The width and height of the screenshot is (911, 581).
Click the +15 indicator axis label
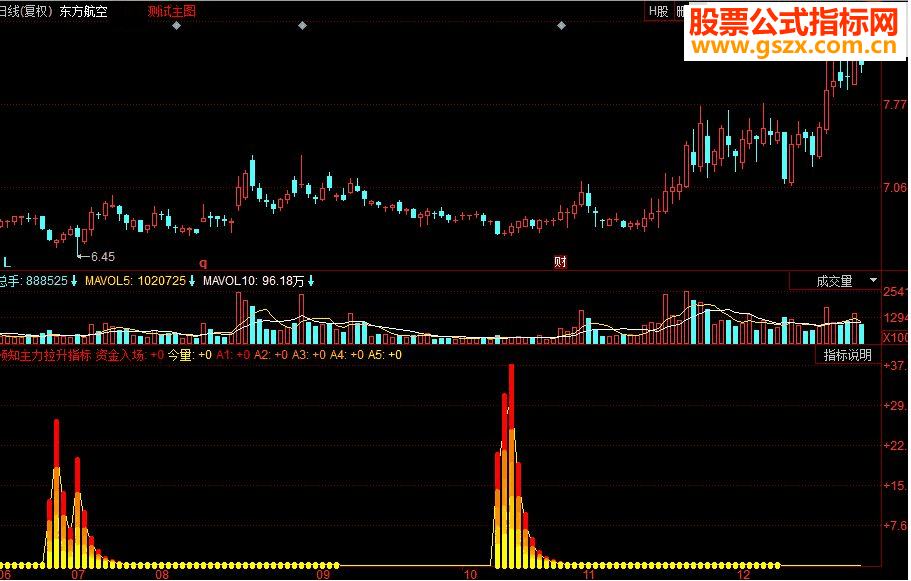point(895,486)
